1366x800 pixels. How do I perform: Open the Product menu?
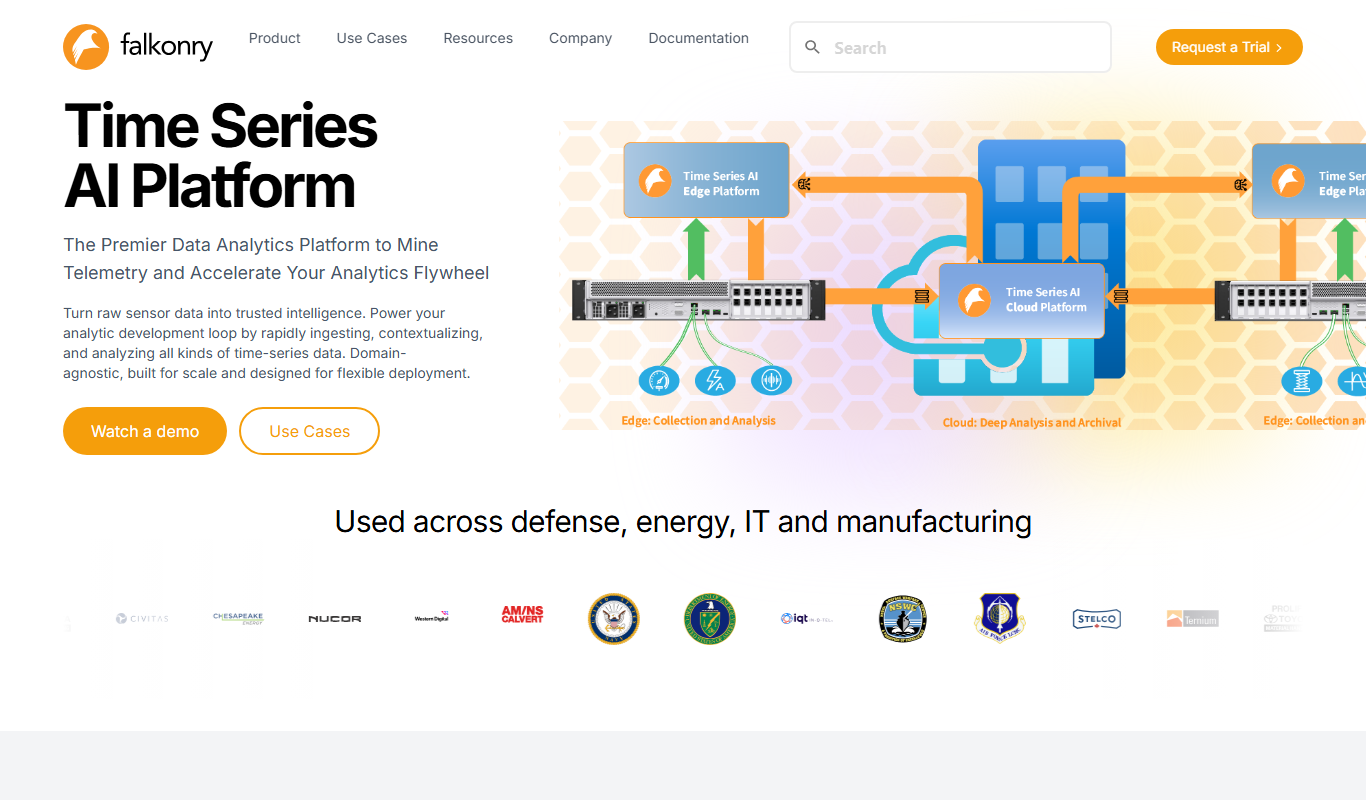275,38
